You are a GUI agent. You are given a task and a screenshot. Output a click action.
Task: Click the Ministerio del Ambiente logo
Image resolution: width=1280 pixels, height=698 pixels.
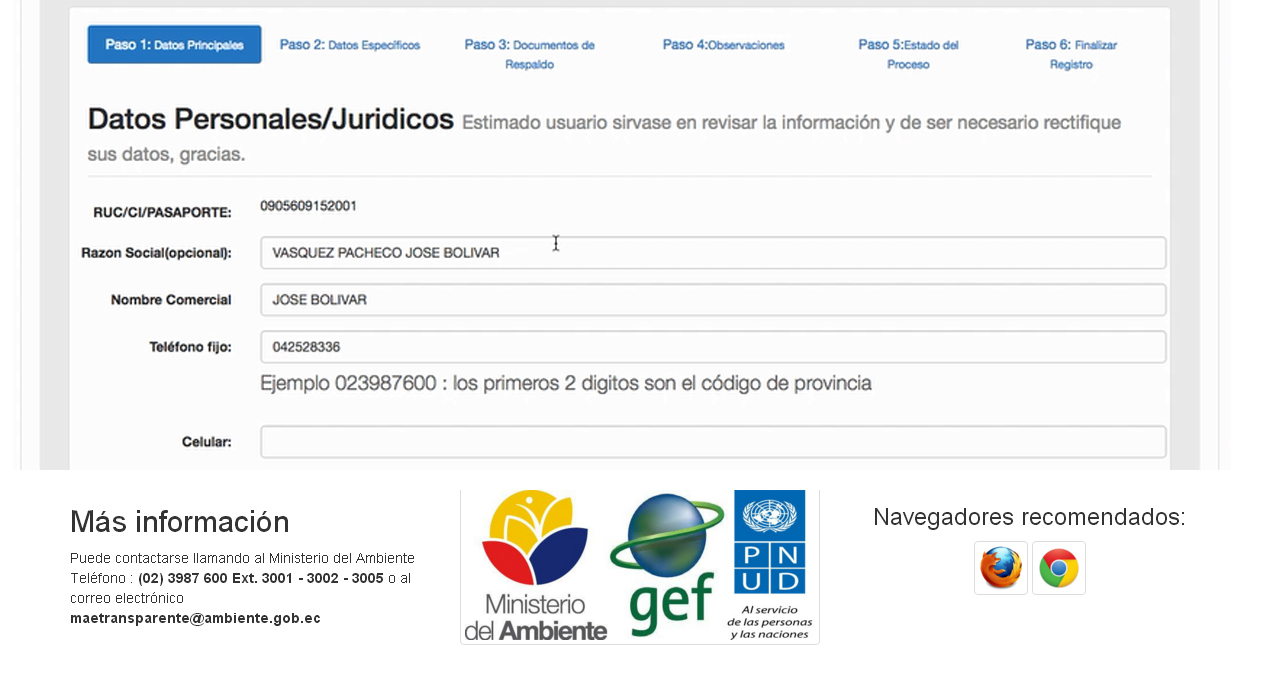coord(535,566)
